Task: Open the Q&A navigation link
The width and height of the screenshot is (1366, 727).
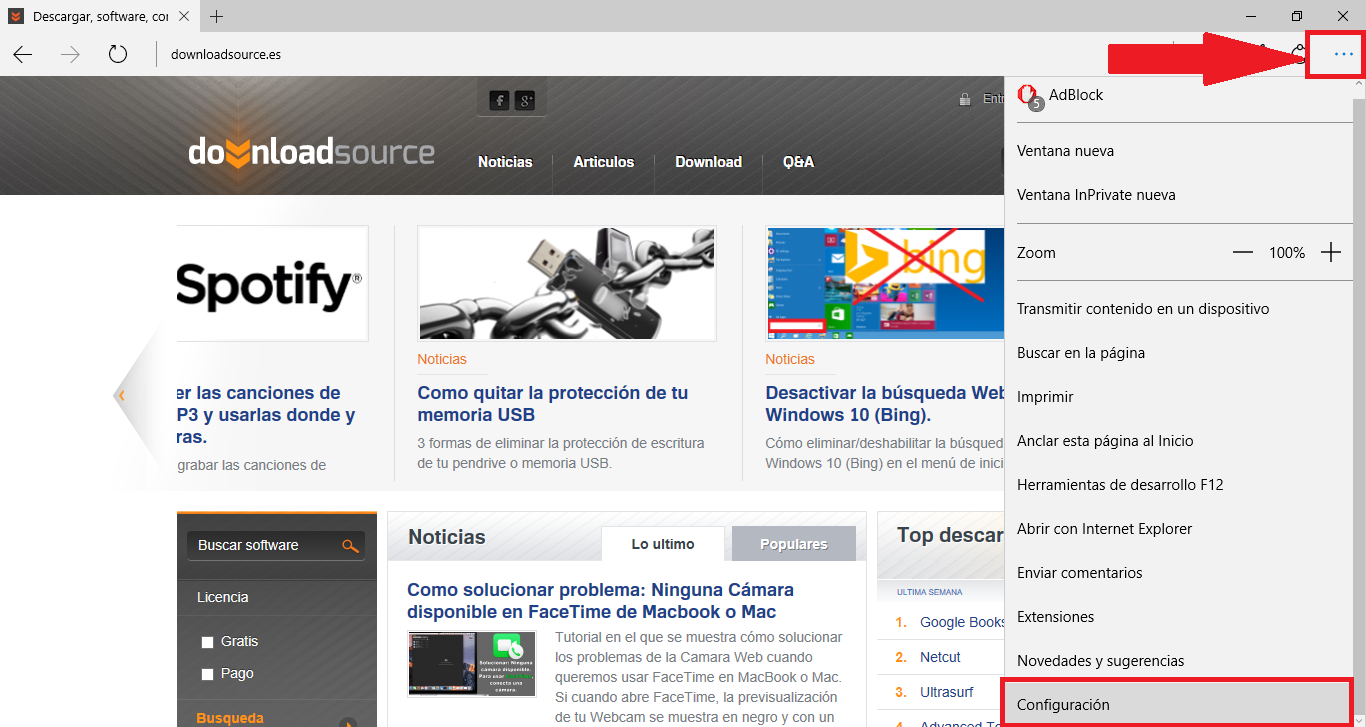Action: pos(798,162)
